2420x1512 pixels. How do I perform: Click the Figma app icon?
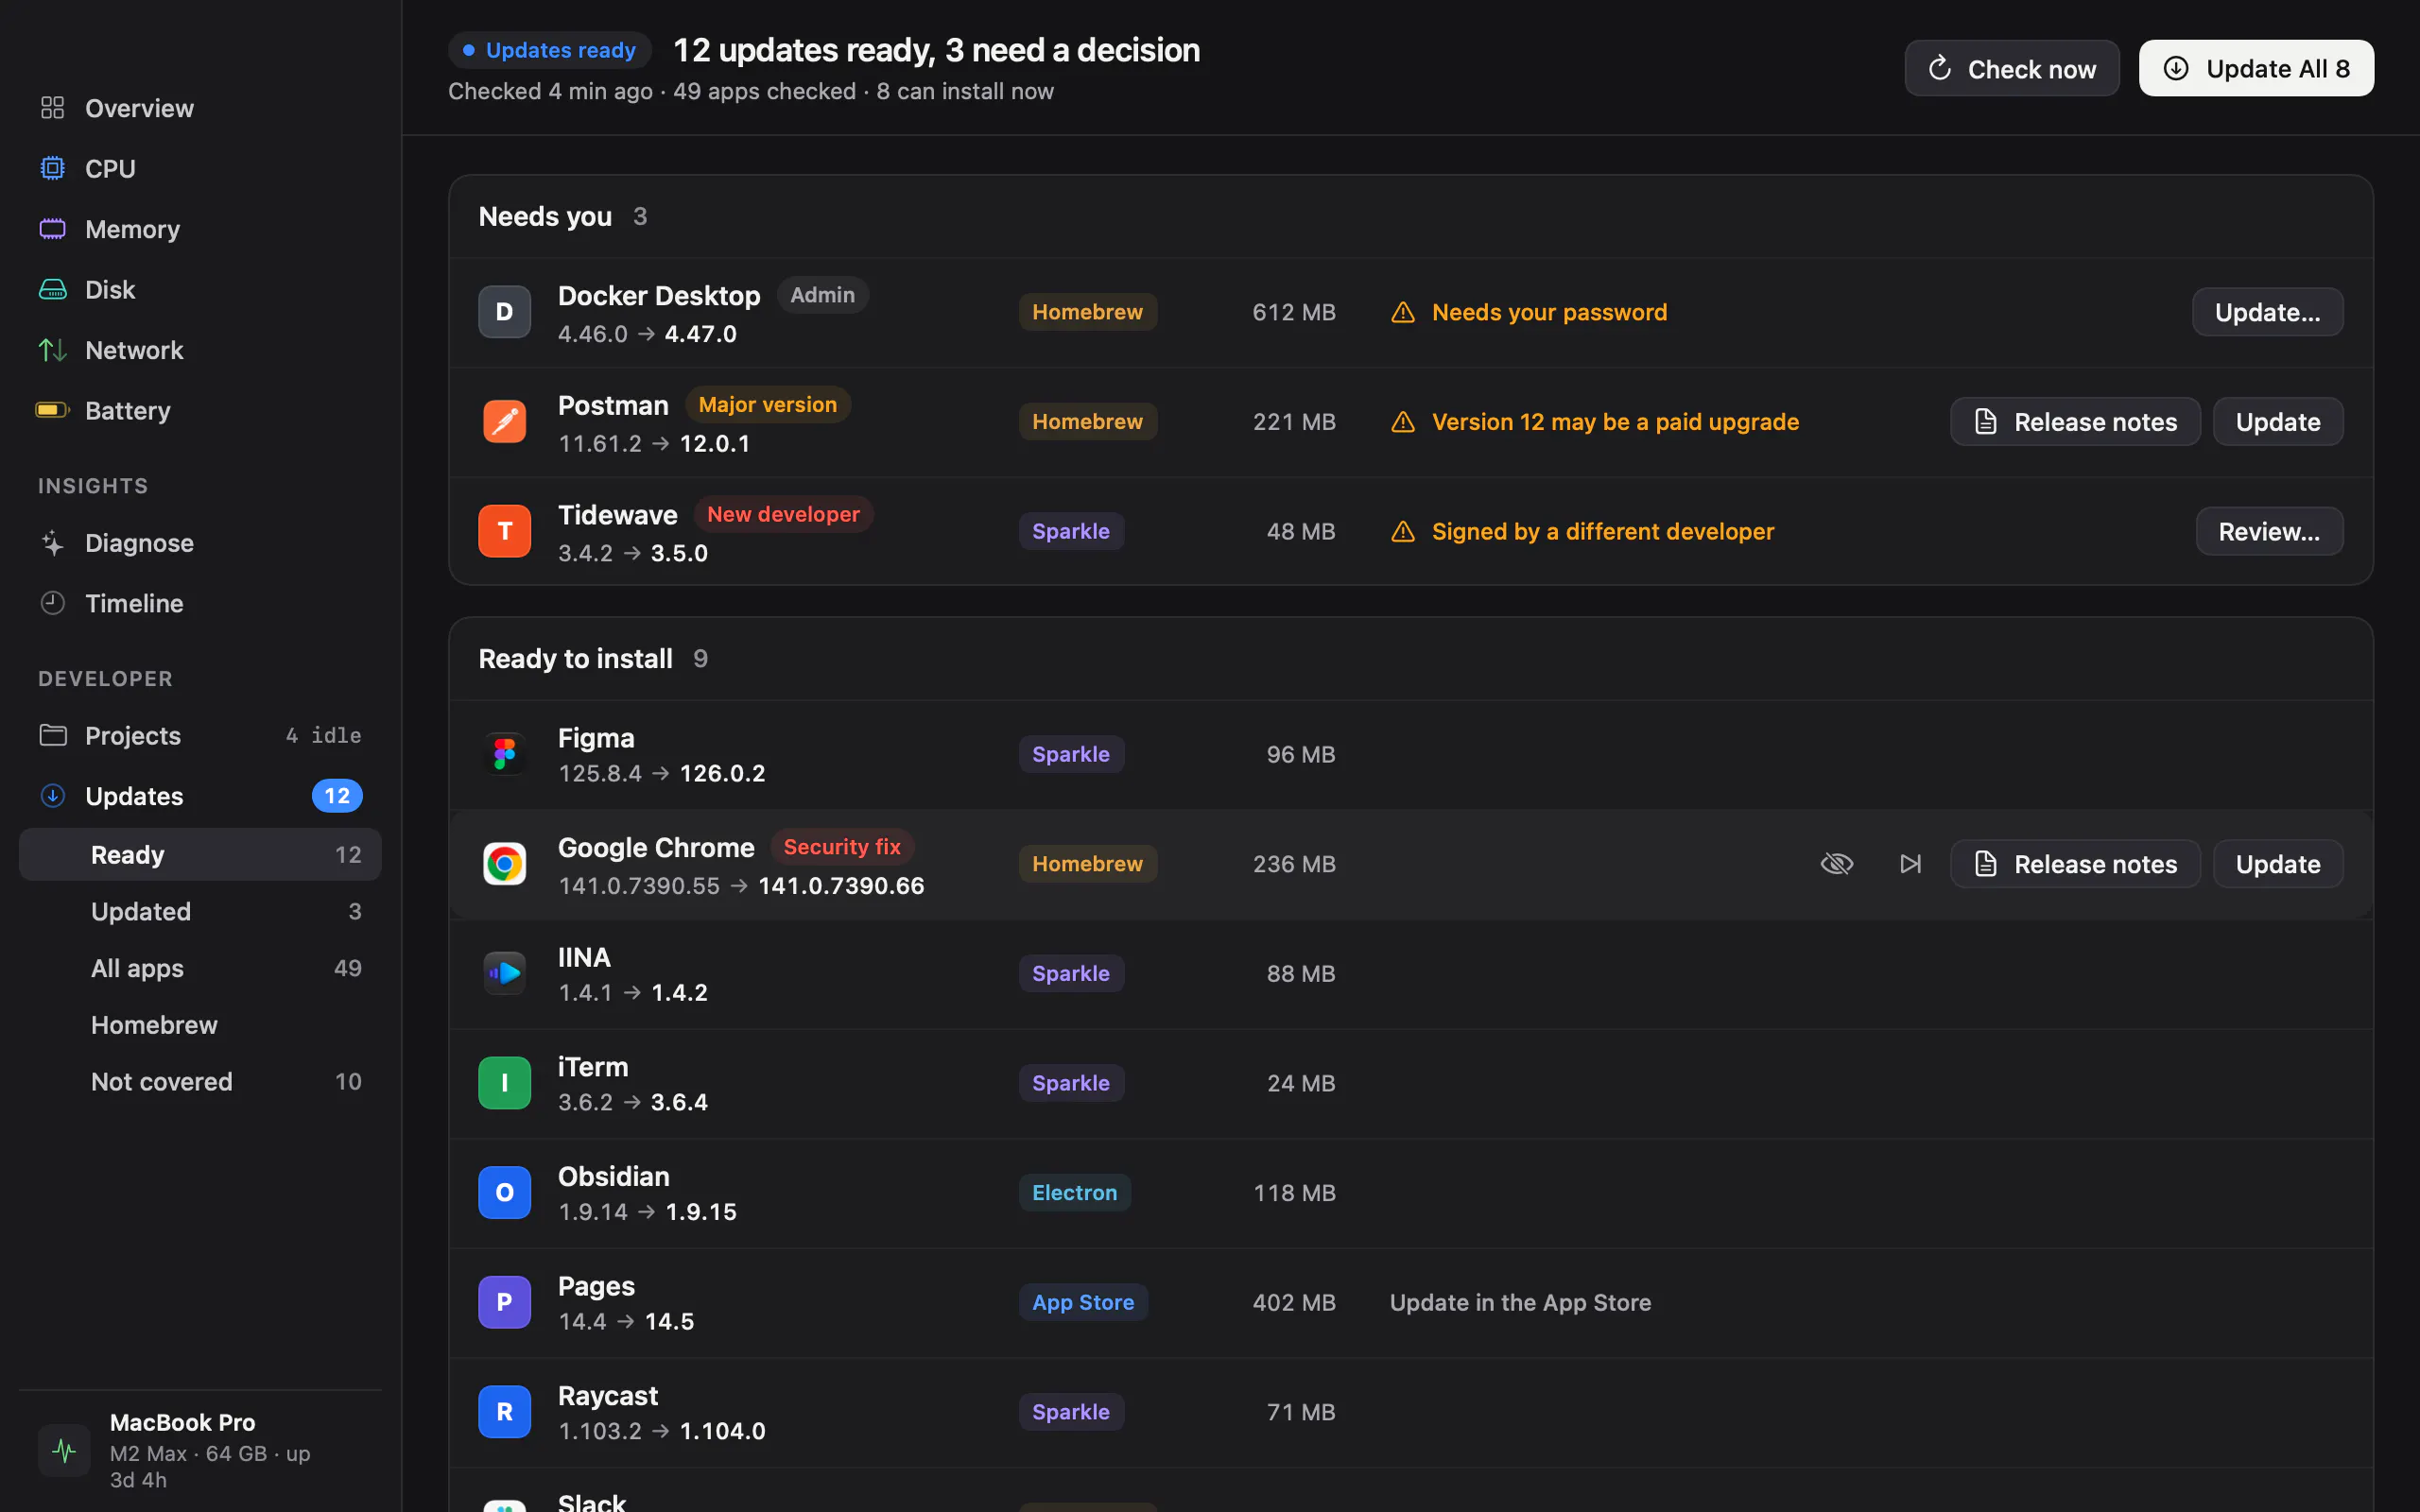coord(504,754)
